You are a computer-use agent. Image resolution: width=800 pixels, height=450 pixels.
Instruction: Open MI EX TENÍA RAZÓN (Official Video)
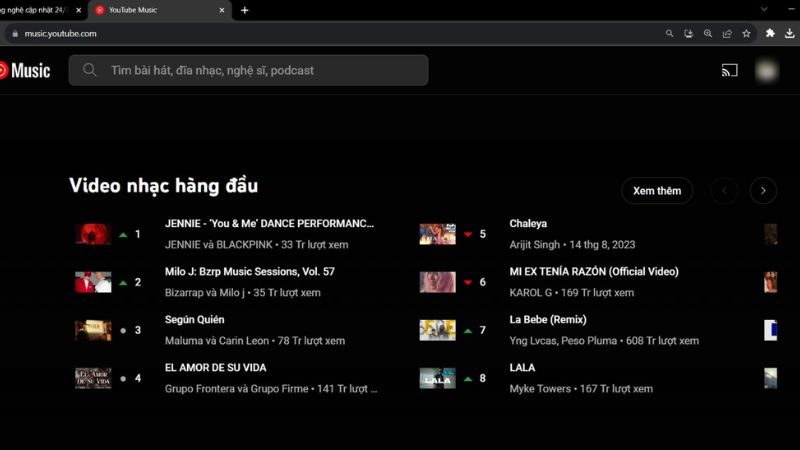coord(594,271)
